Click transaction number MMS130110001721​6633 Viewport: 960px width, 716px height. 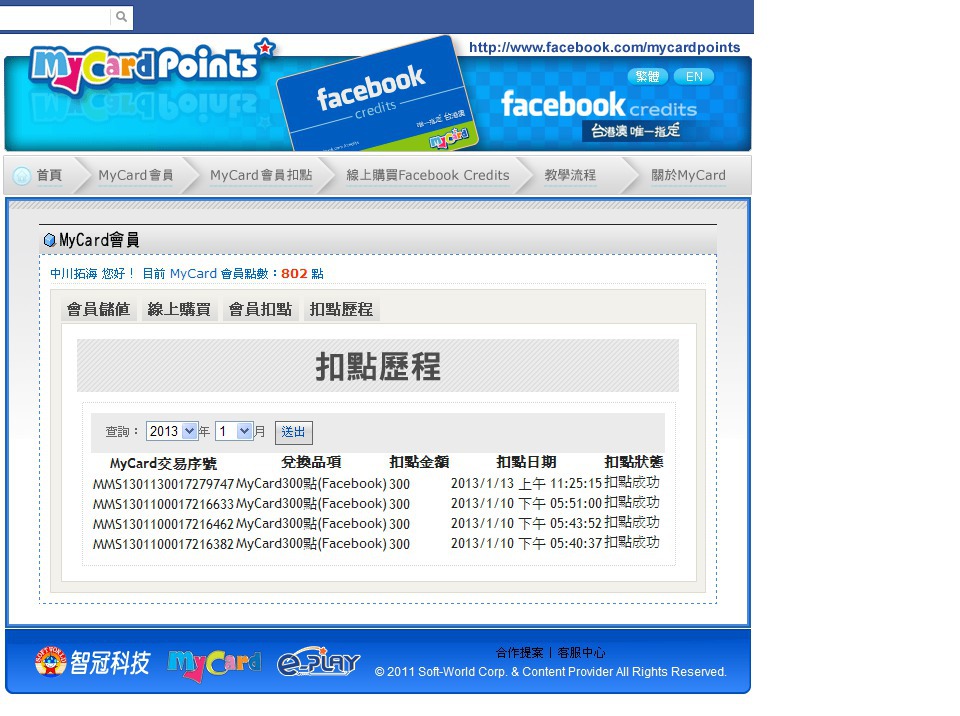163,504
